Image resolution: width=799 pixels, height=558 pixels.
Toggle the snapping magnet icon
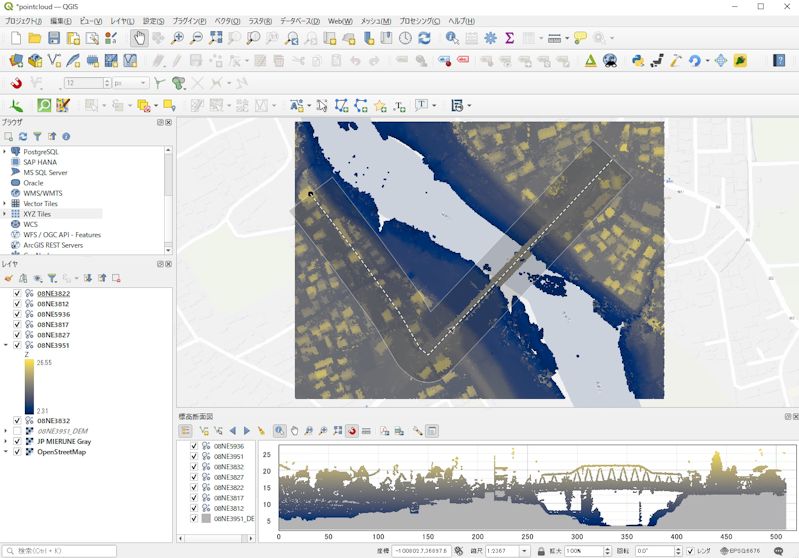pyautogui.click(x=16, y=83)
